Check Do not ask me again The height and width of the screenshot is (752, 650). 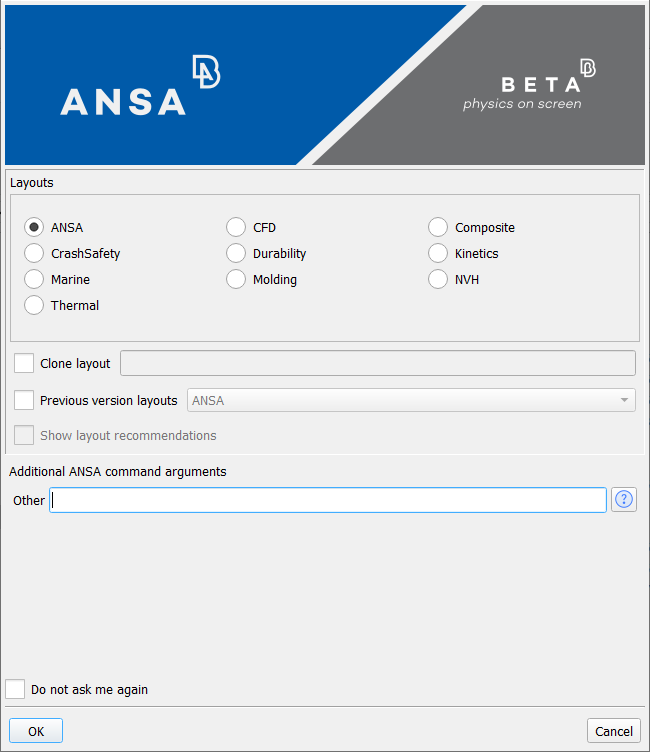[x=15, y=689]
